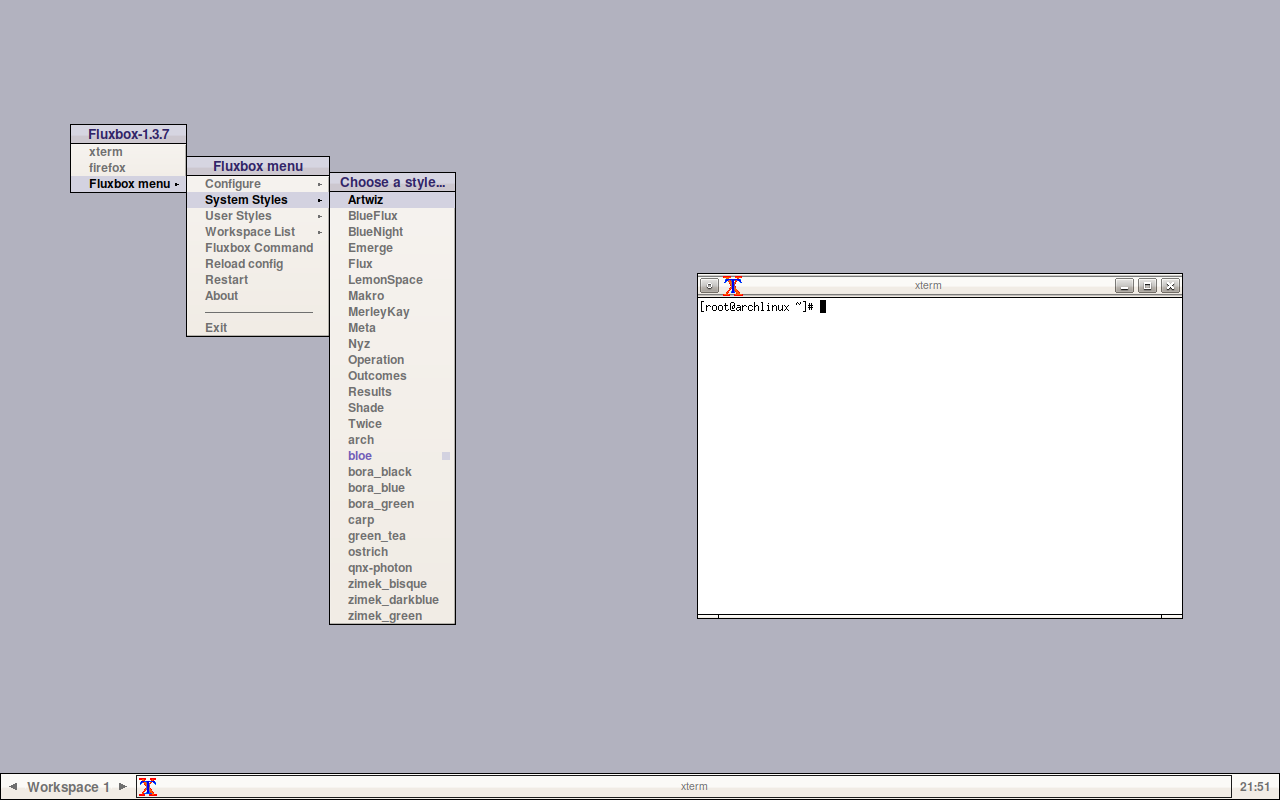The image size is (1280, 800).
Task: Choose the zimek_darkblue style
Action: pyautogui.click(x=392, y=600)
